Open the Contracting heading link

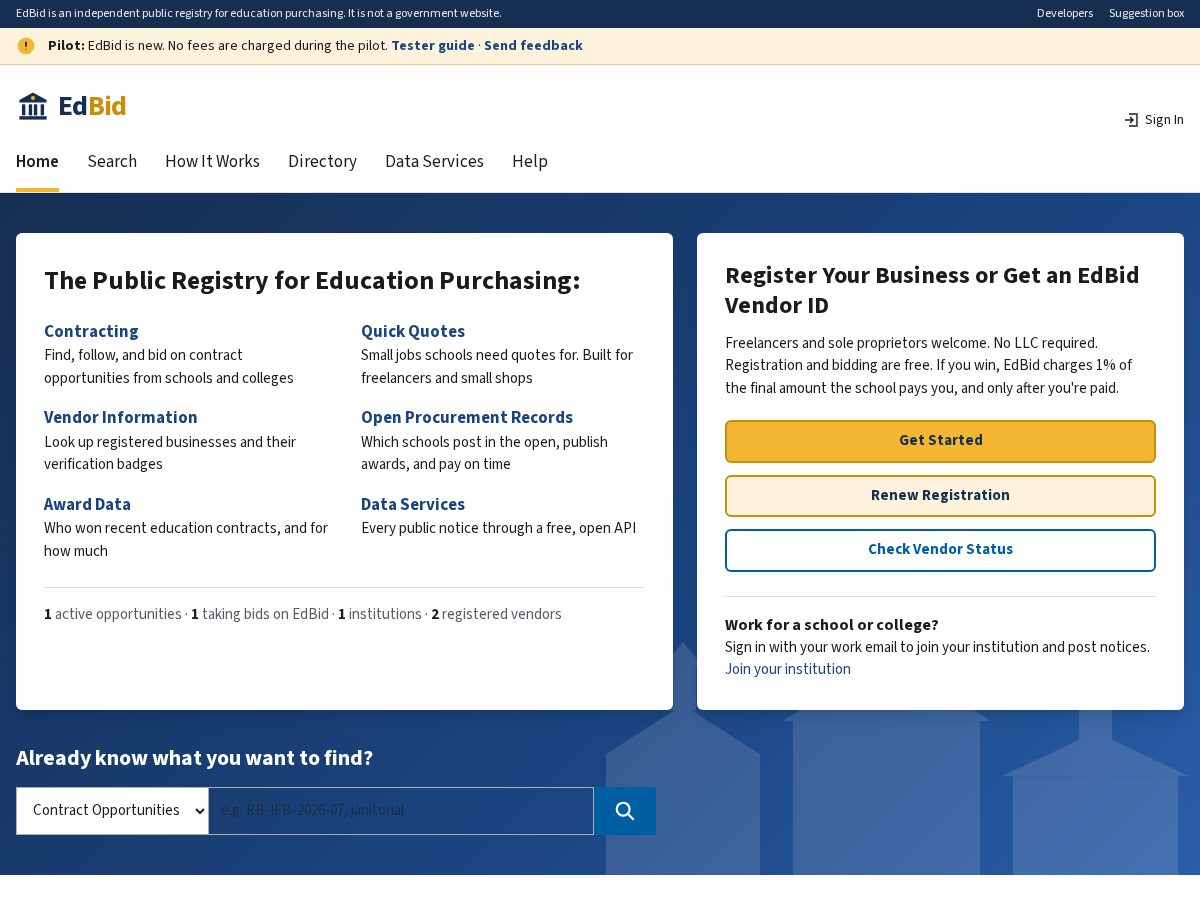[x=91, y=331]
